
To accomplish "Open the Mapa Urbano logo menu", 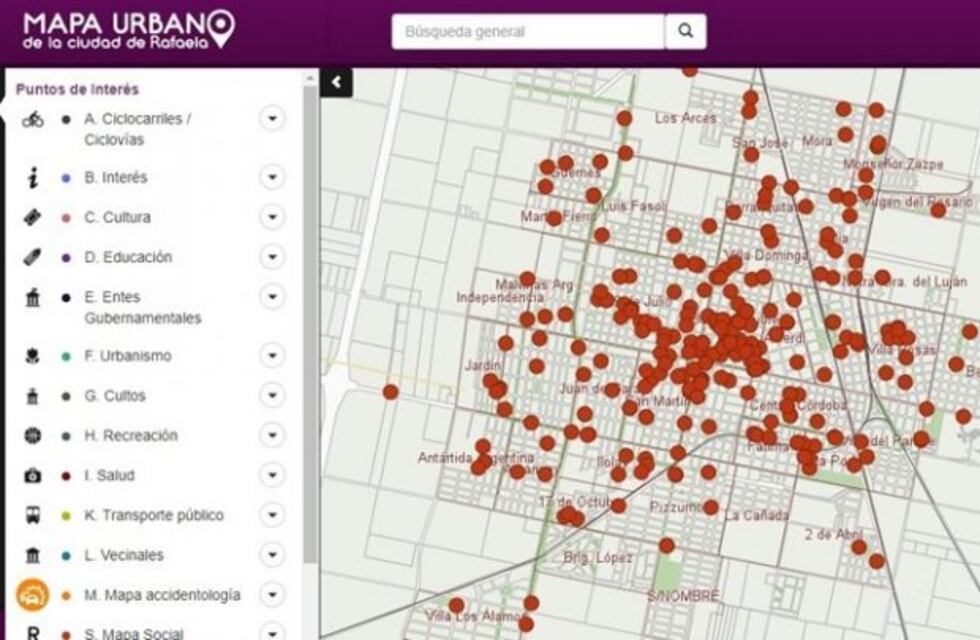I will click(x=125, y=28).
